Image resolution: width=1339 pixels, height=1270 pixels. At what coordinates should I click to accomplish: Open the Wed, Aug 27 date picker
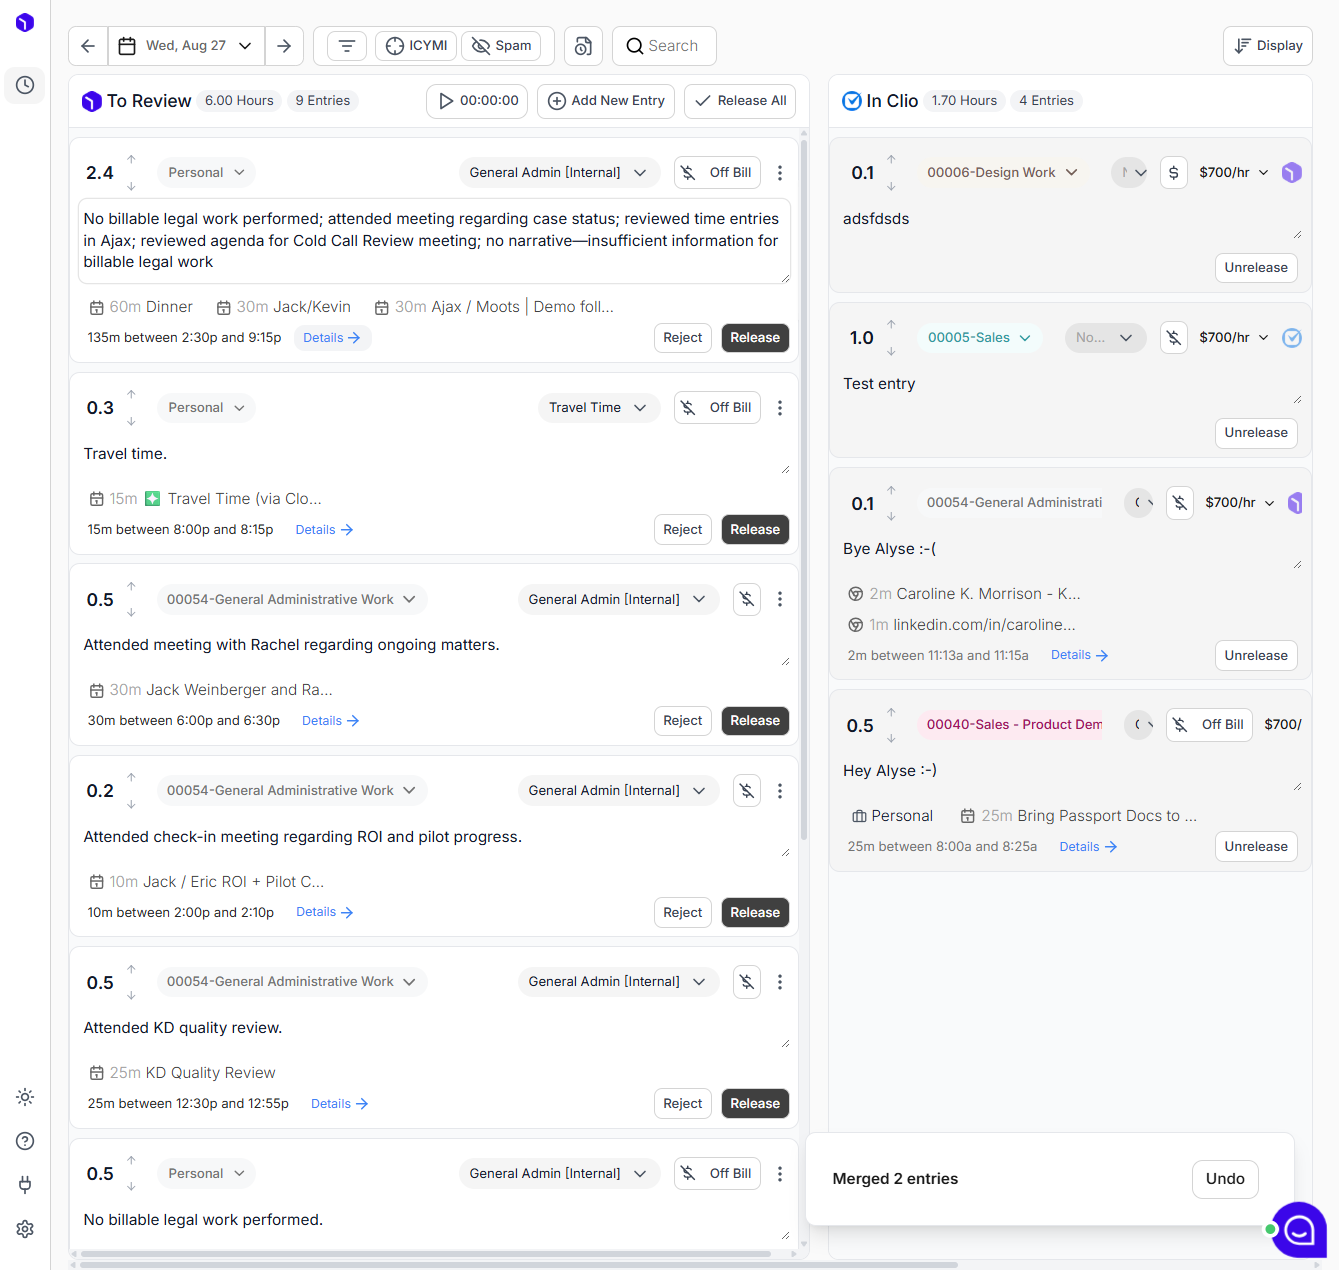coord(186,46)
